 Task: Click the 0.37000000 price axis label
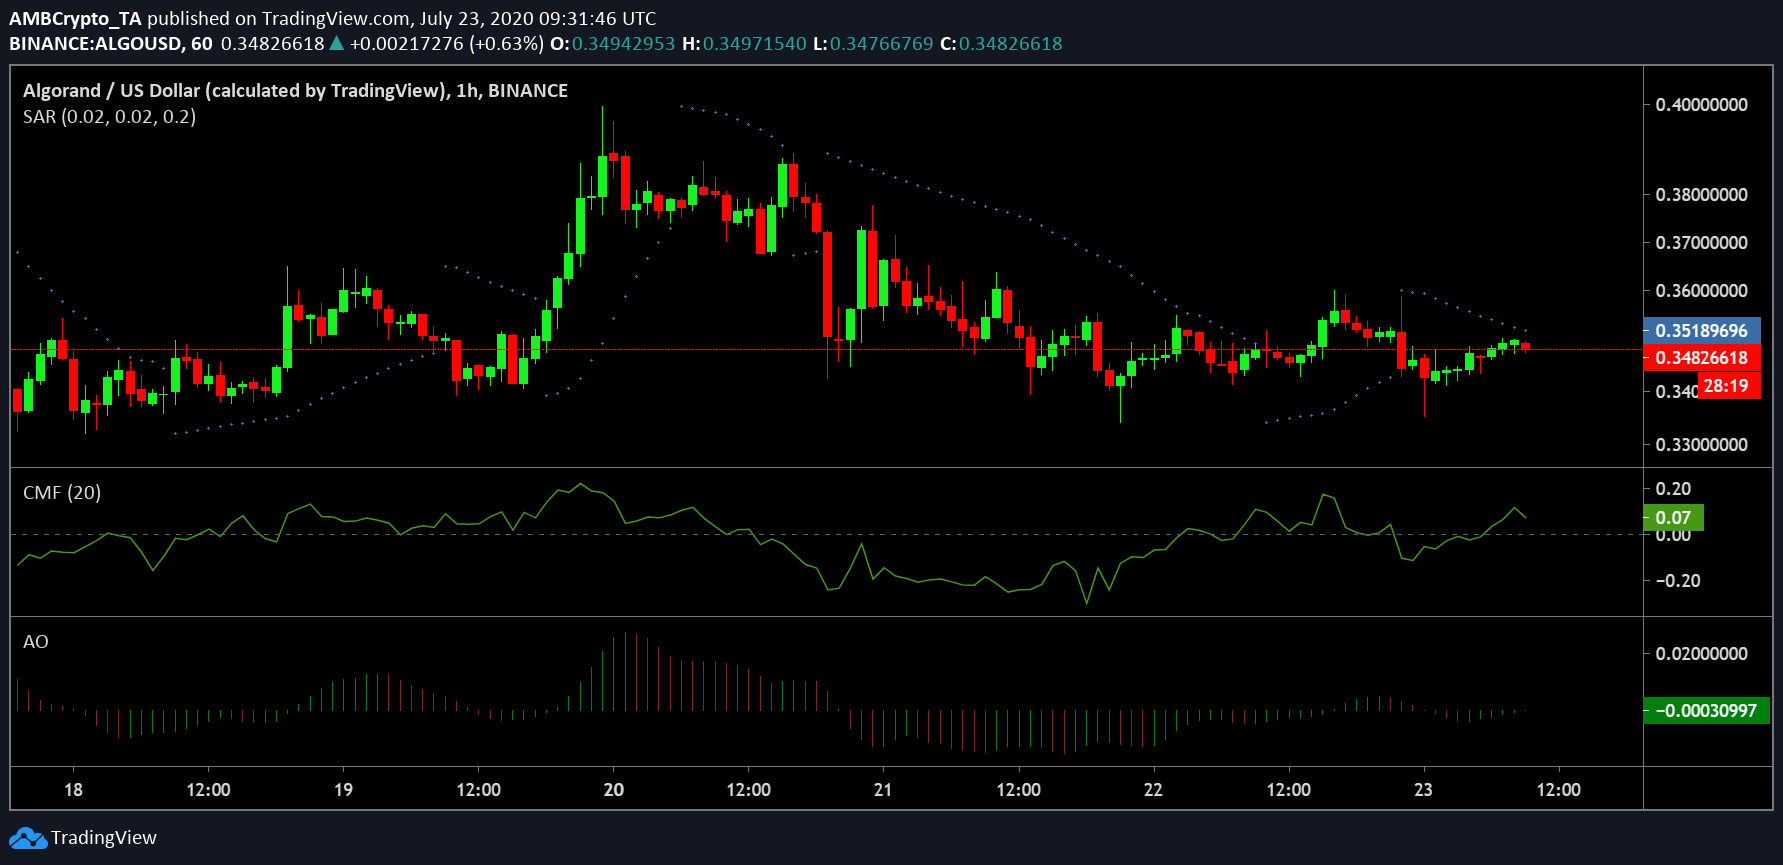pos(1702,243)
